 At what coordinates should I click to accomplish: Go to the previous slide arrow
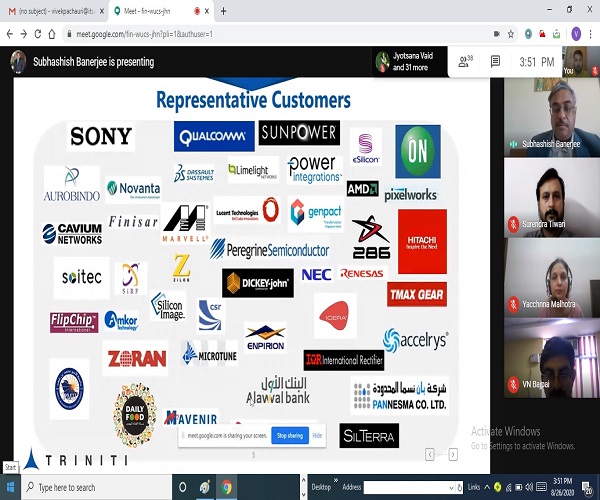[x=430, y=454]
